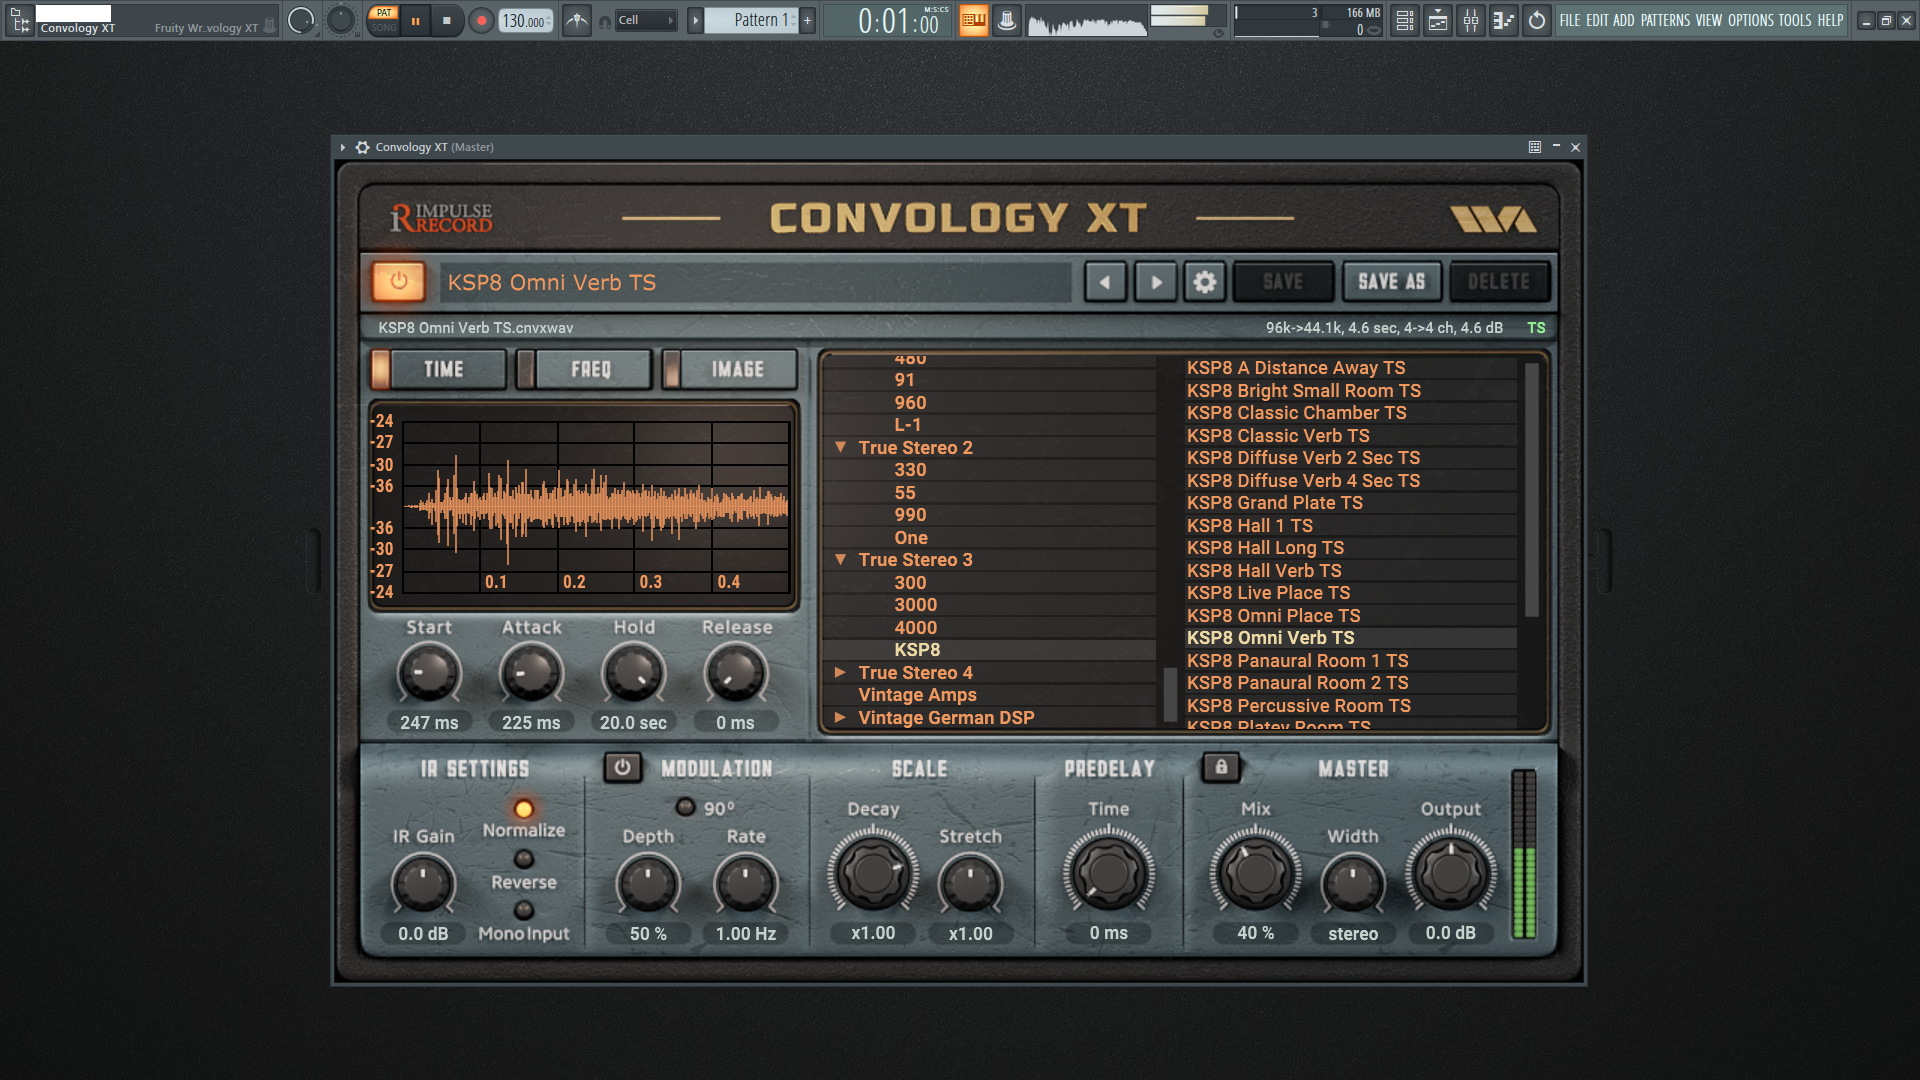Pause playback in FL Studio transport

click(x=415, y=20)
